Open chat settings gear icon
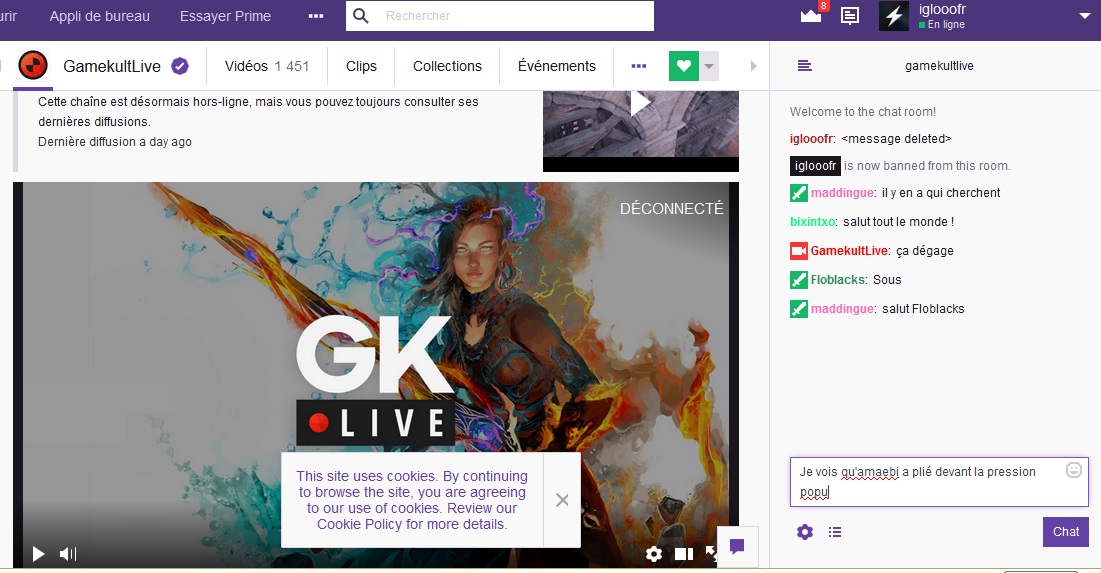Viewport: 1101px width, 573px height. point(805,532)
